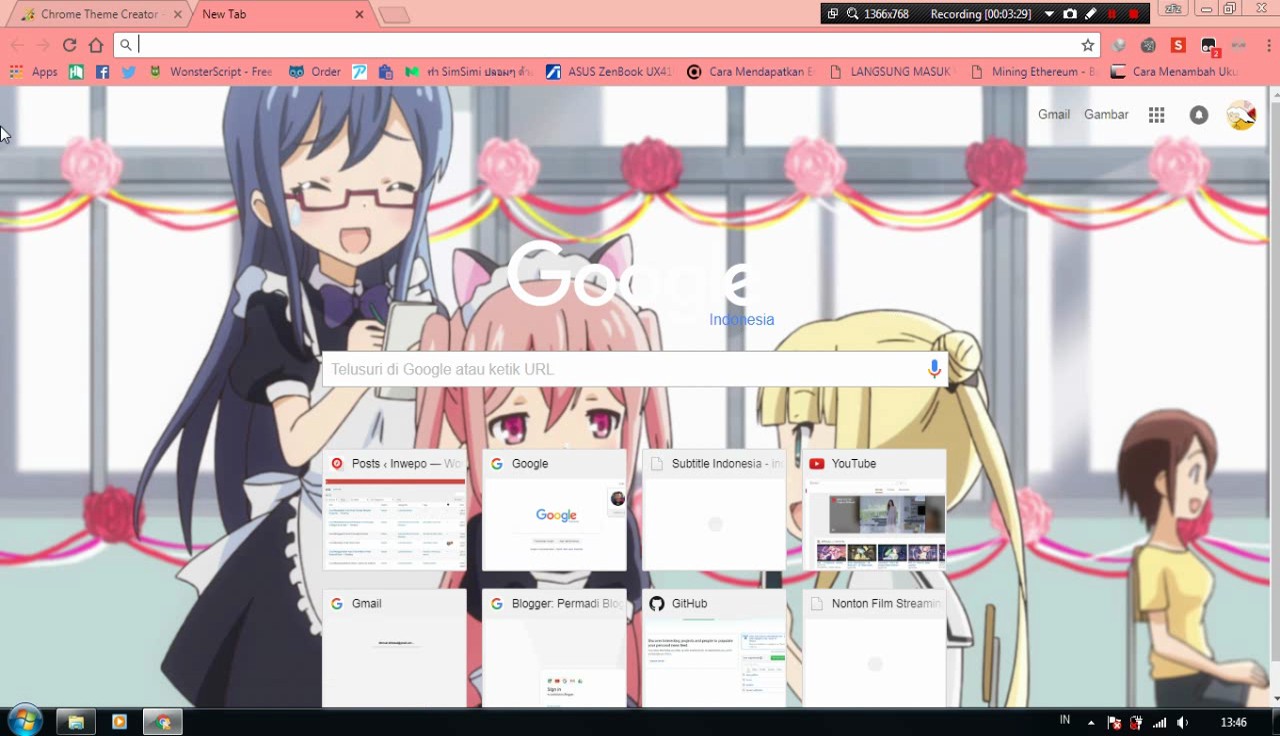Open the SimSimi bookmark
1280x736 pixels.
(x=468, y=72)
